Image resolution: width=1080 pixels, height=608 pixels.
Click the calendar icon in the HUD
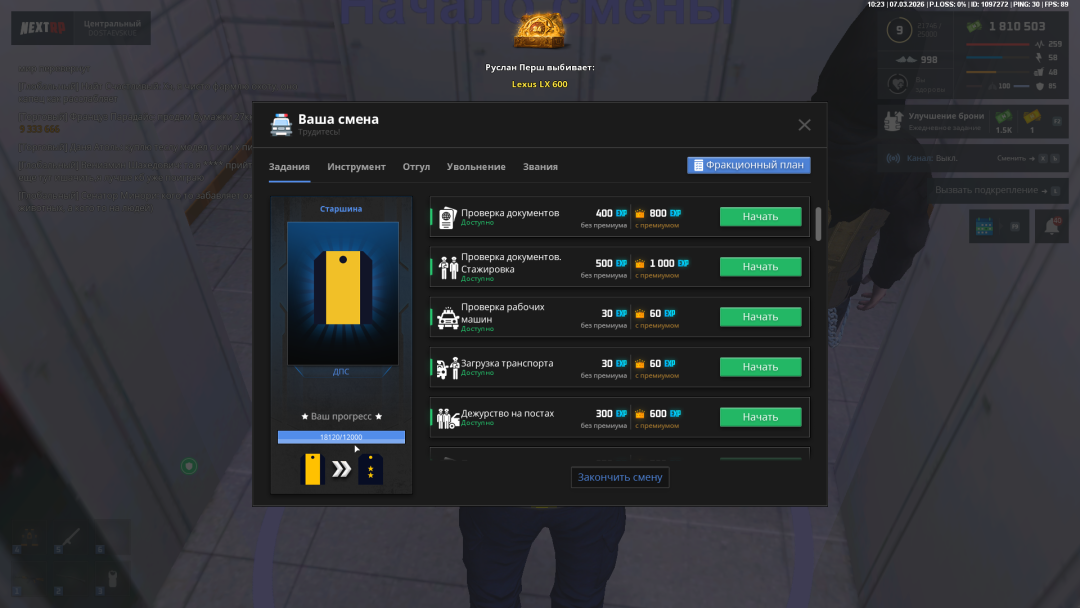coord(986,227)
